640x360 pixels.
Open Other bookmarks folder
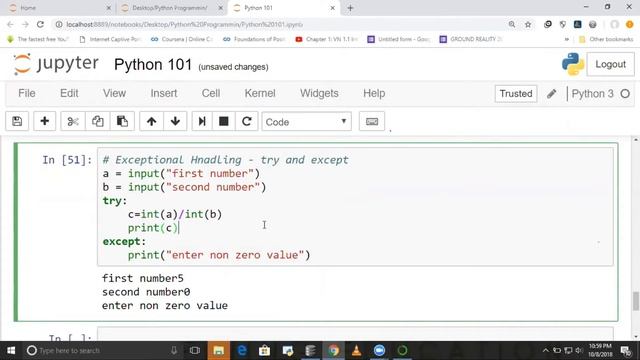click(x=606, y=39)
